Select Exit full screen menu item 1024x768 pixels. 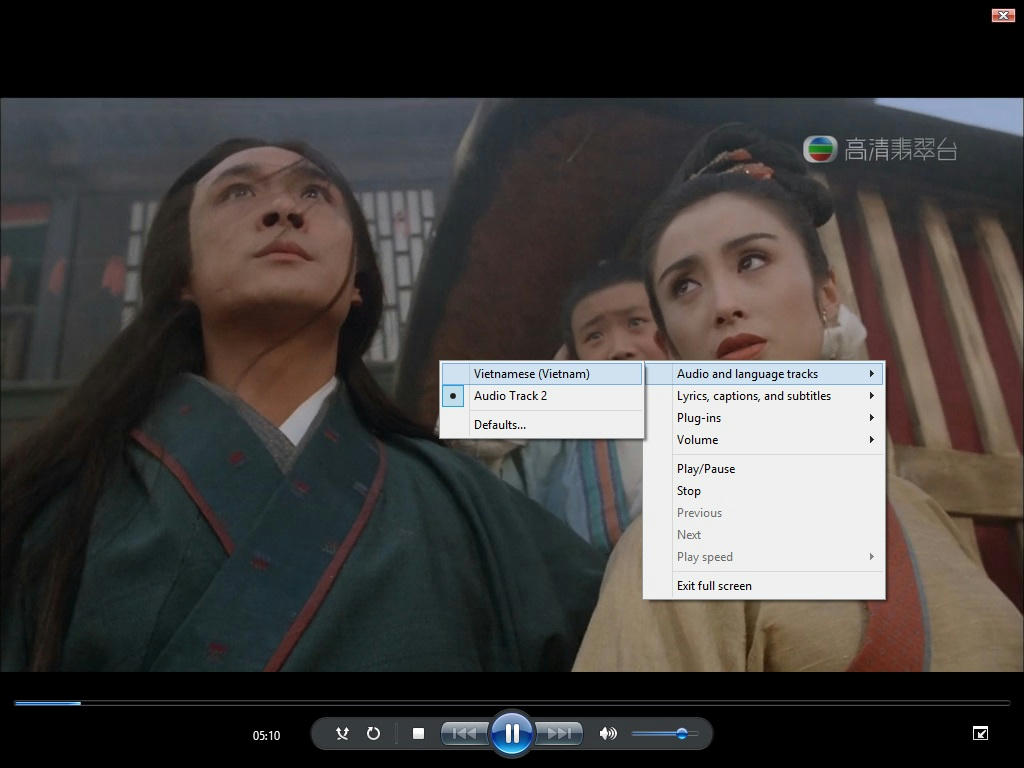pyautogui.click(x=764, y=586)
